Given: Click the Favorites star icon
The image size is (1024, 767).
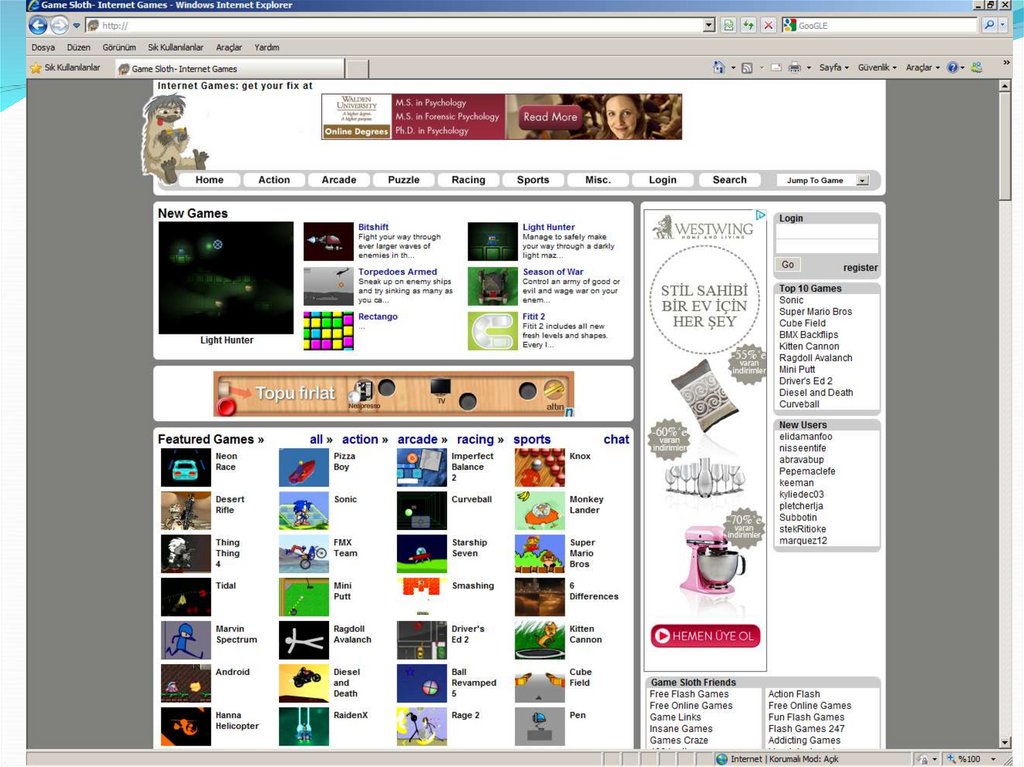Looking at the screenshot, I should tap(36, 68).
